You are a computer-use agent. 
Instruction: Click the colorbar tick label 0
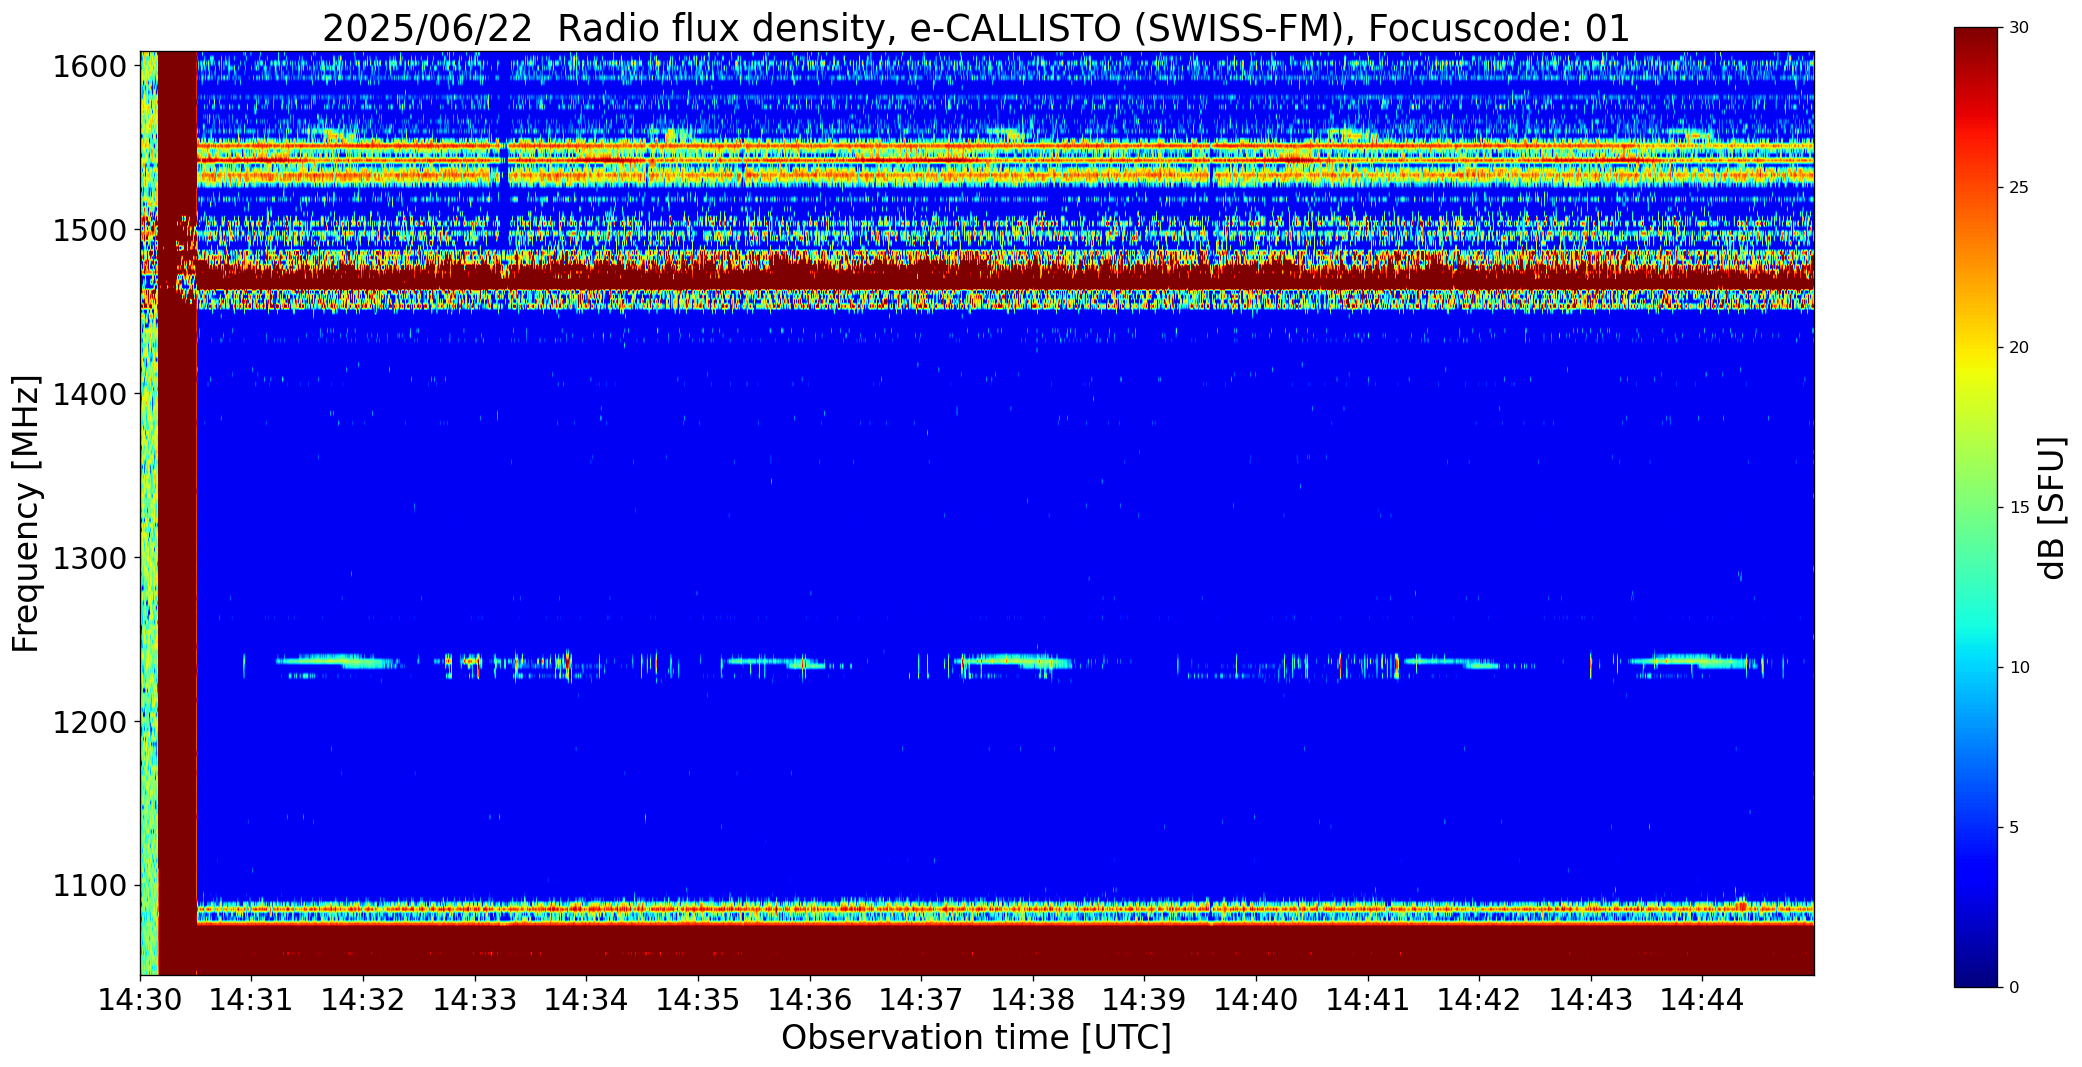pyautogui.click(x=2014, y=988)
